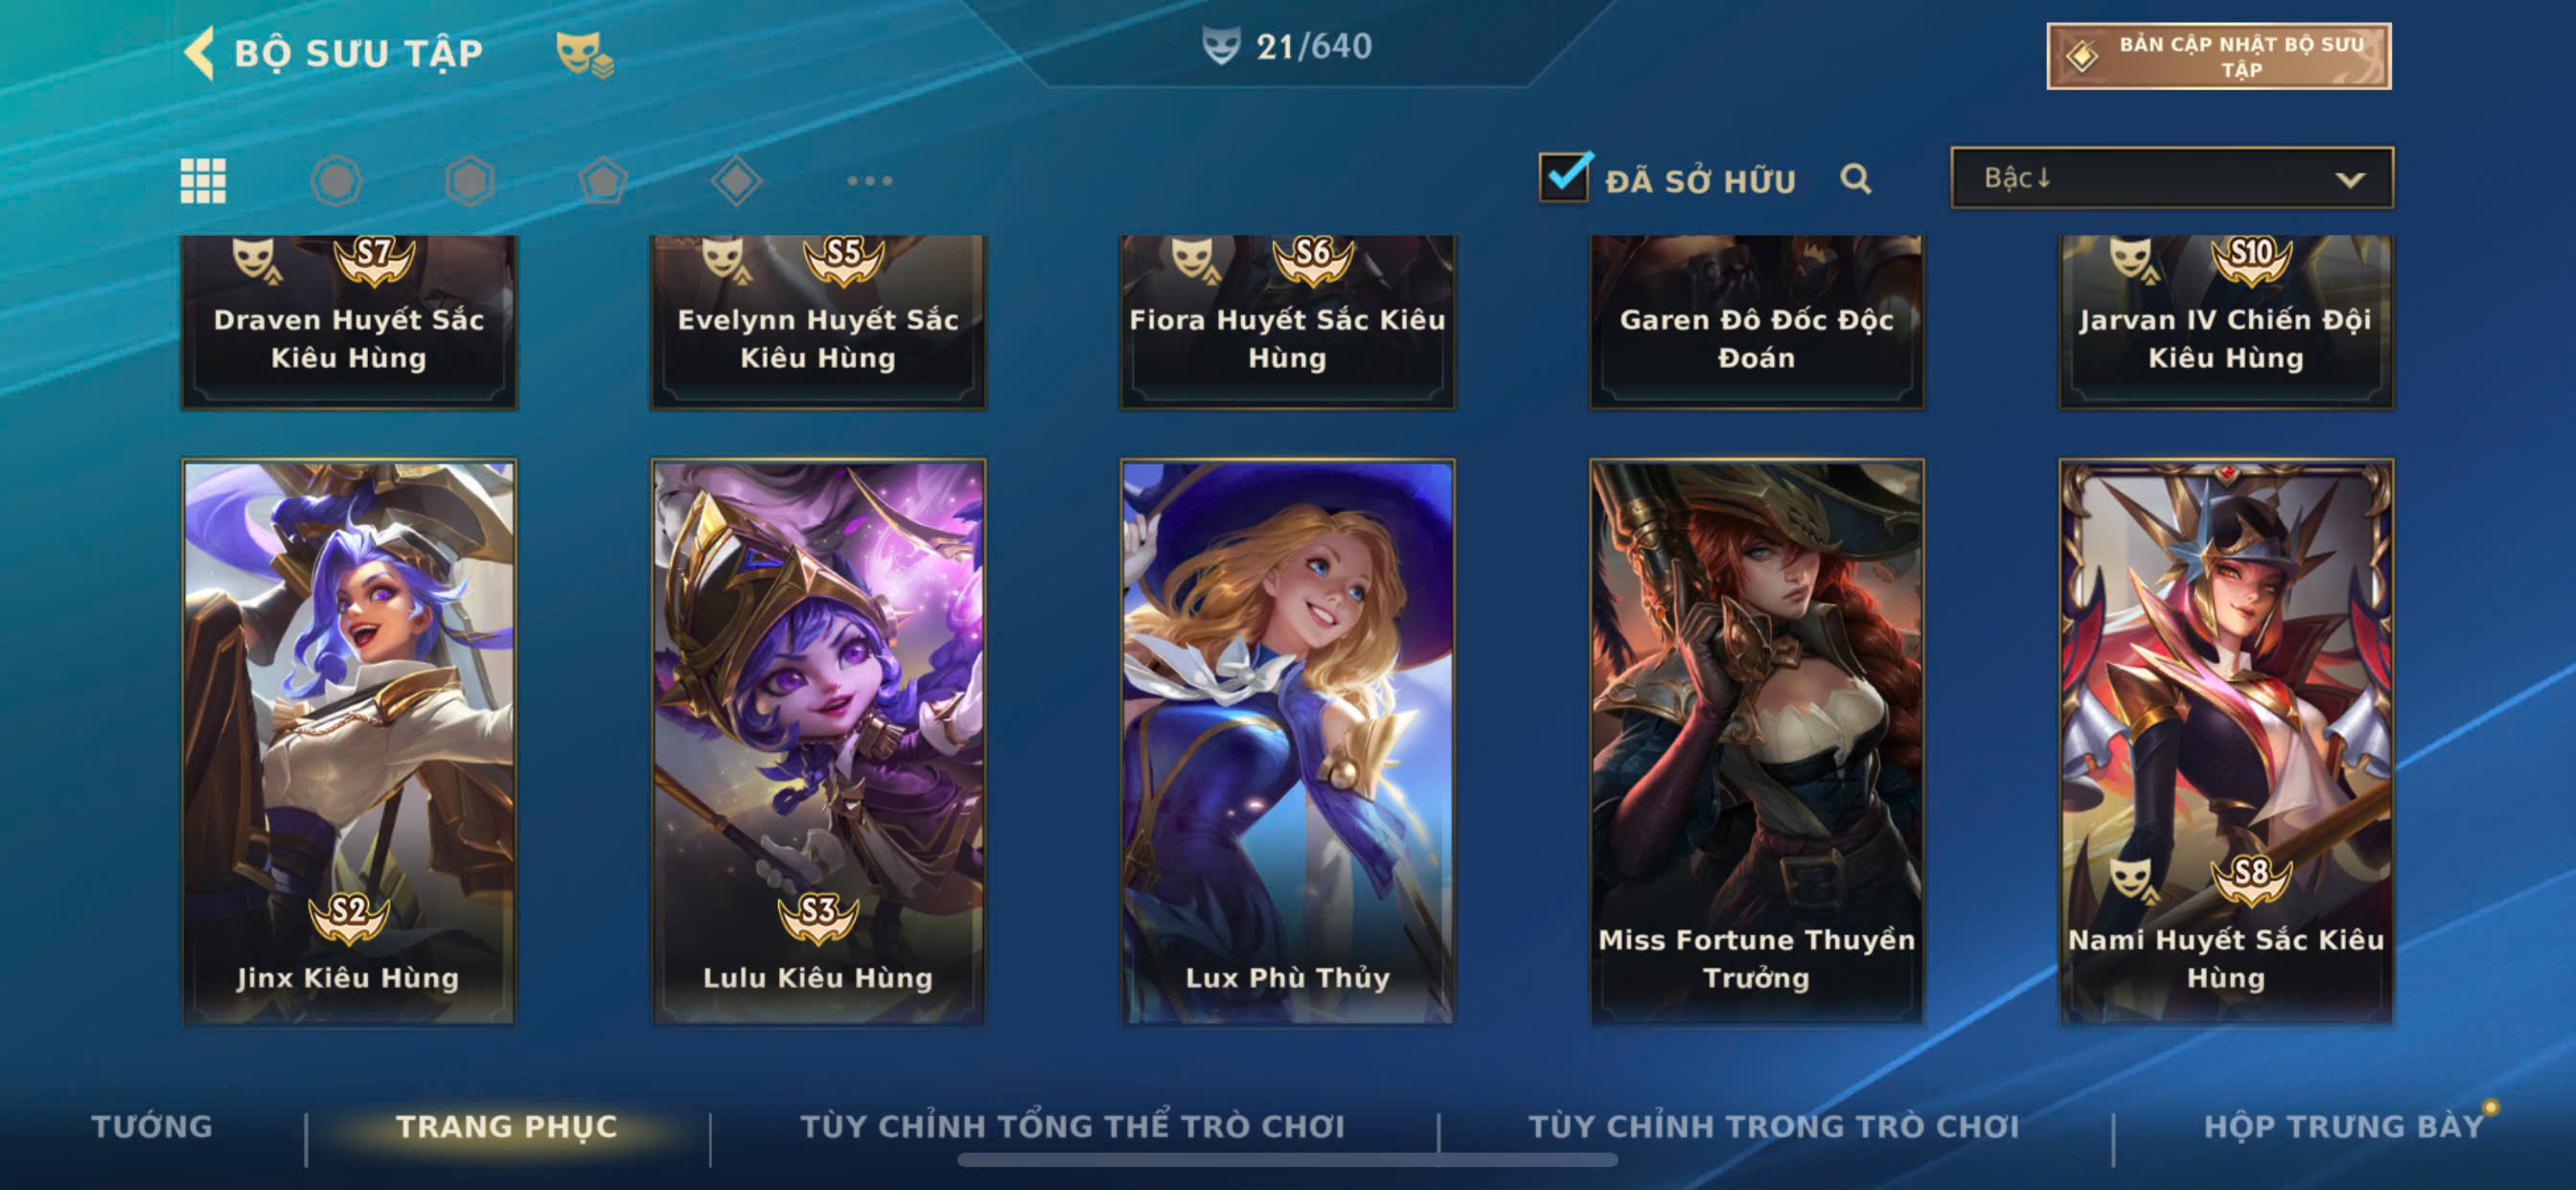Select the grid all-skins filter icon
The height and width of the screenshot is (1190, 2576).
click(203, 181)
